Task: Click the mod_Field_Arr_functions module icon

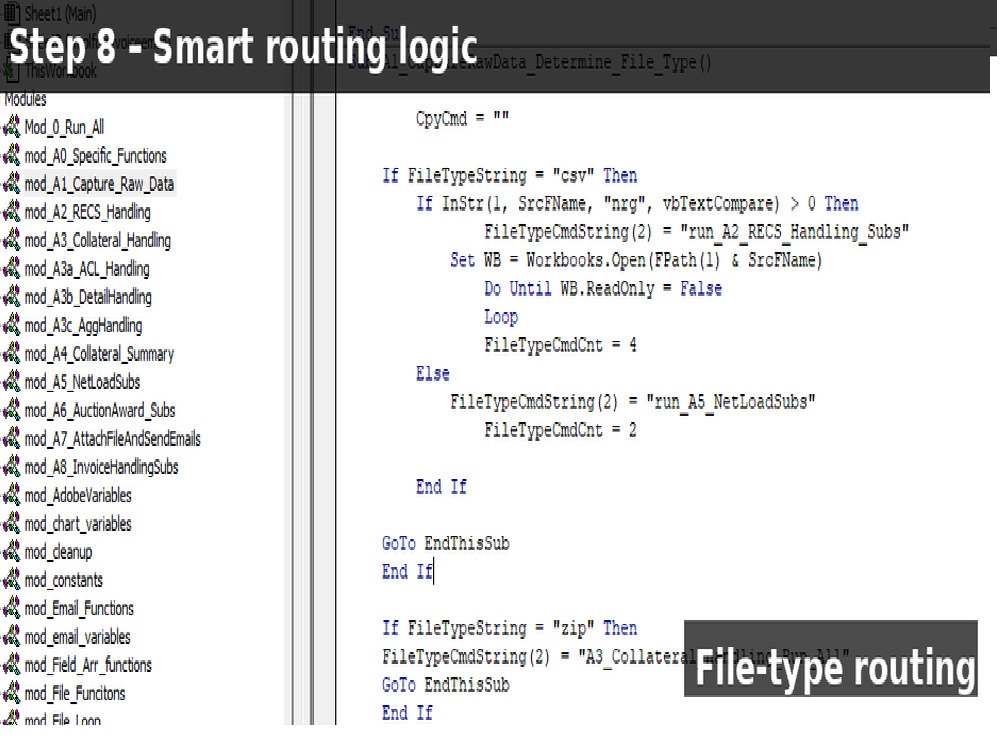Action: tap(11, 666)
